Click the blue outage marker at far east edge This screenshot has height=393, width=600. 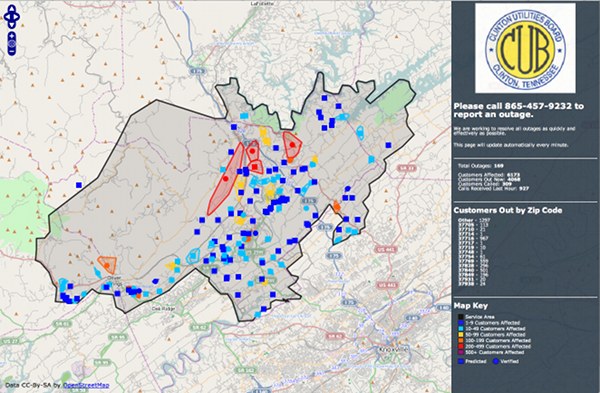coord(388,145)
